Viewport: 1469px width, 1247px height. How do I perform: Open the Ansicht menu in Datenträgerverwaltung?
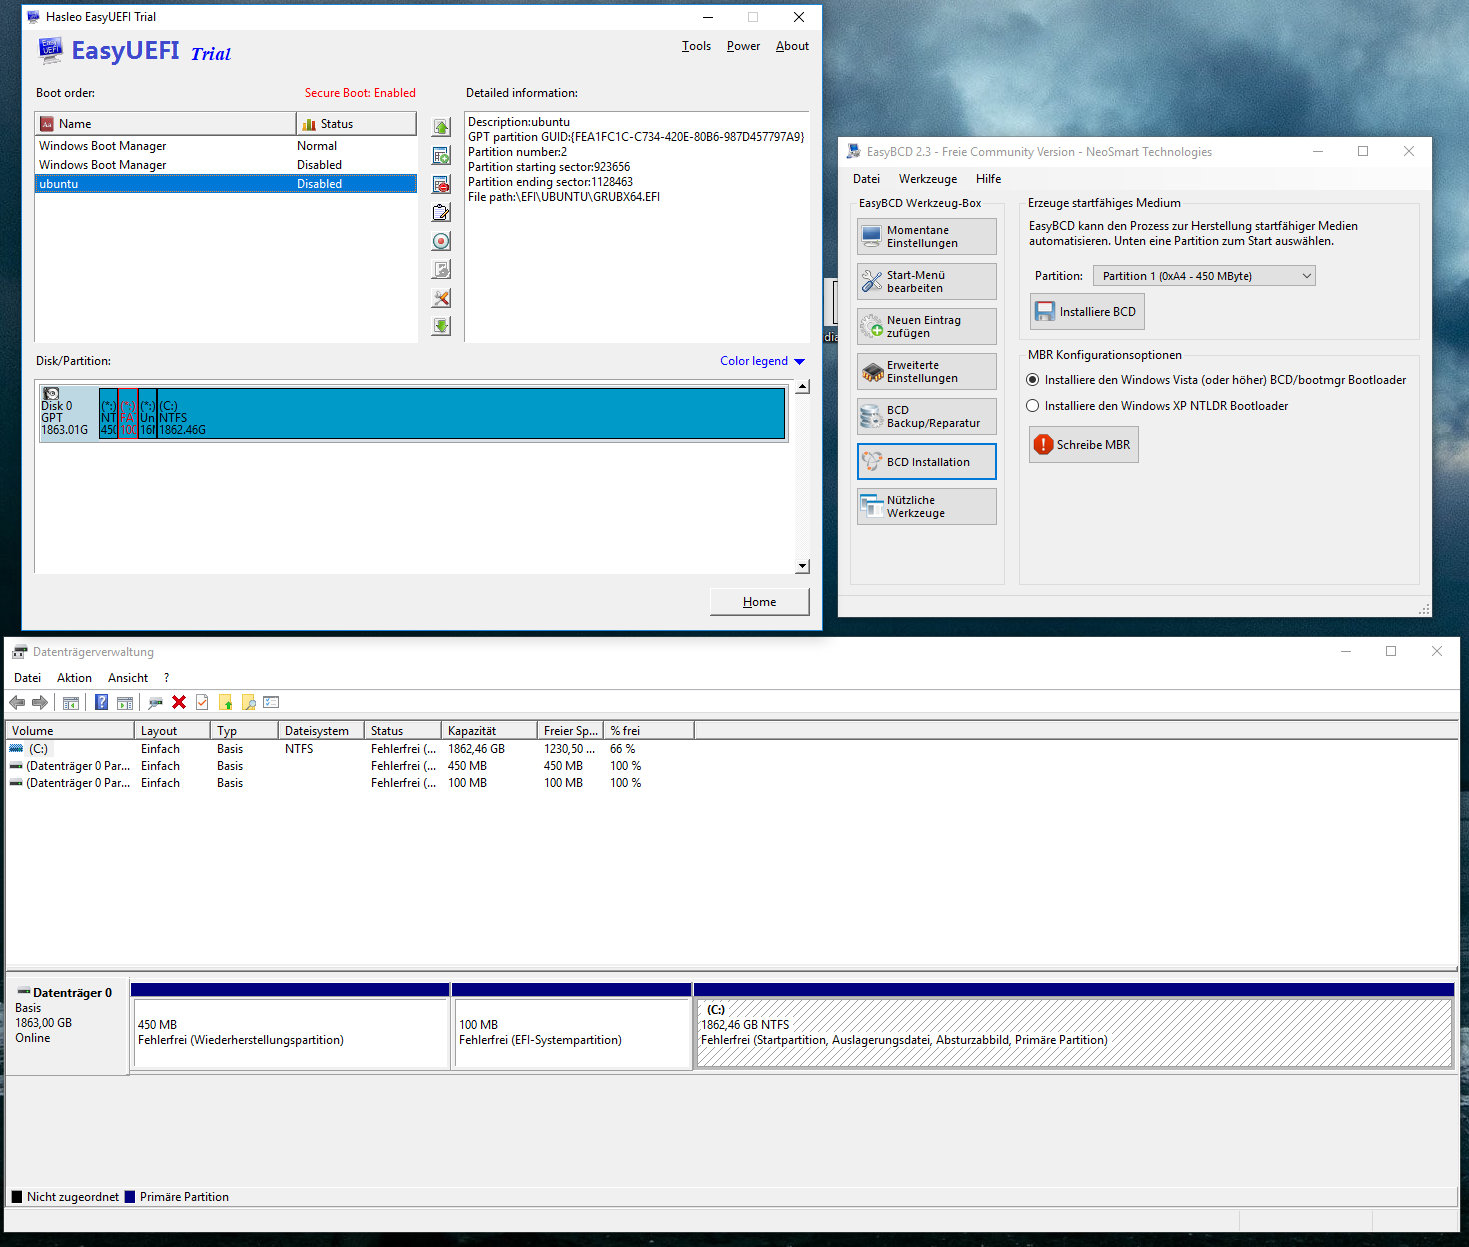[128, 678]
